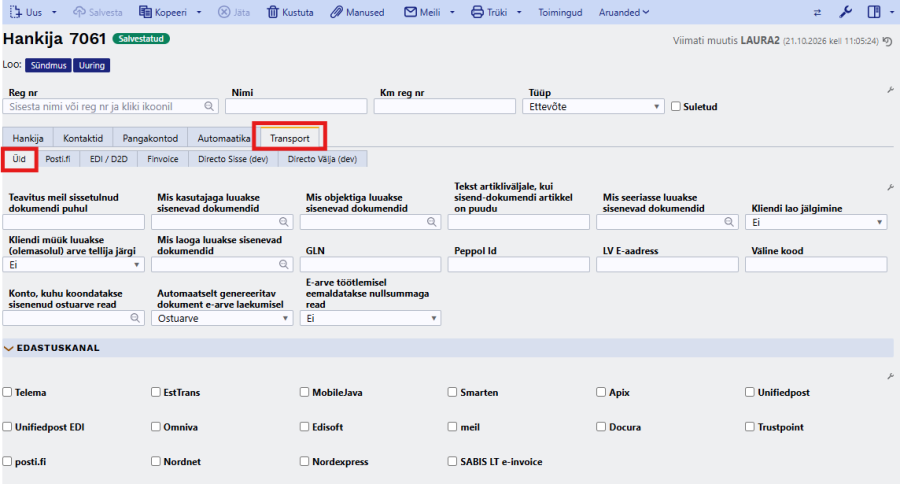Screen dimensions: 900x484
Task: Click the Trüki printer icon
Action: pos(477,12)
